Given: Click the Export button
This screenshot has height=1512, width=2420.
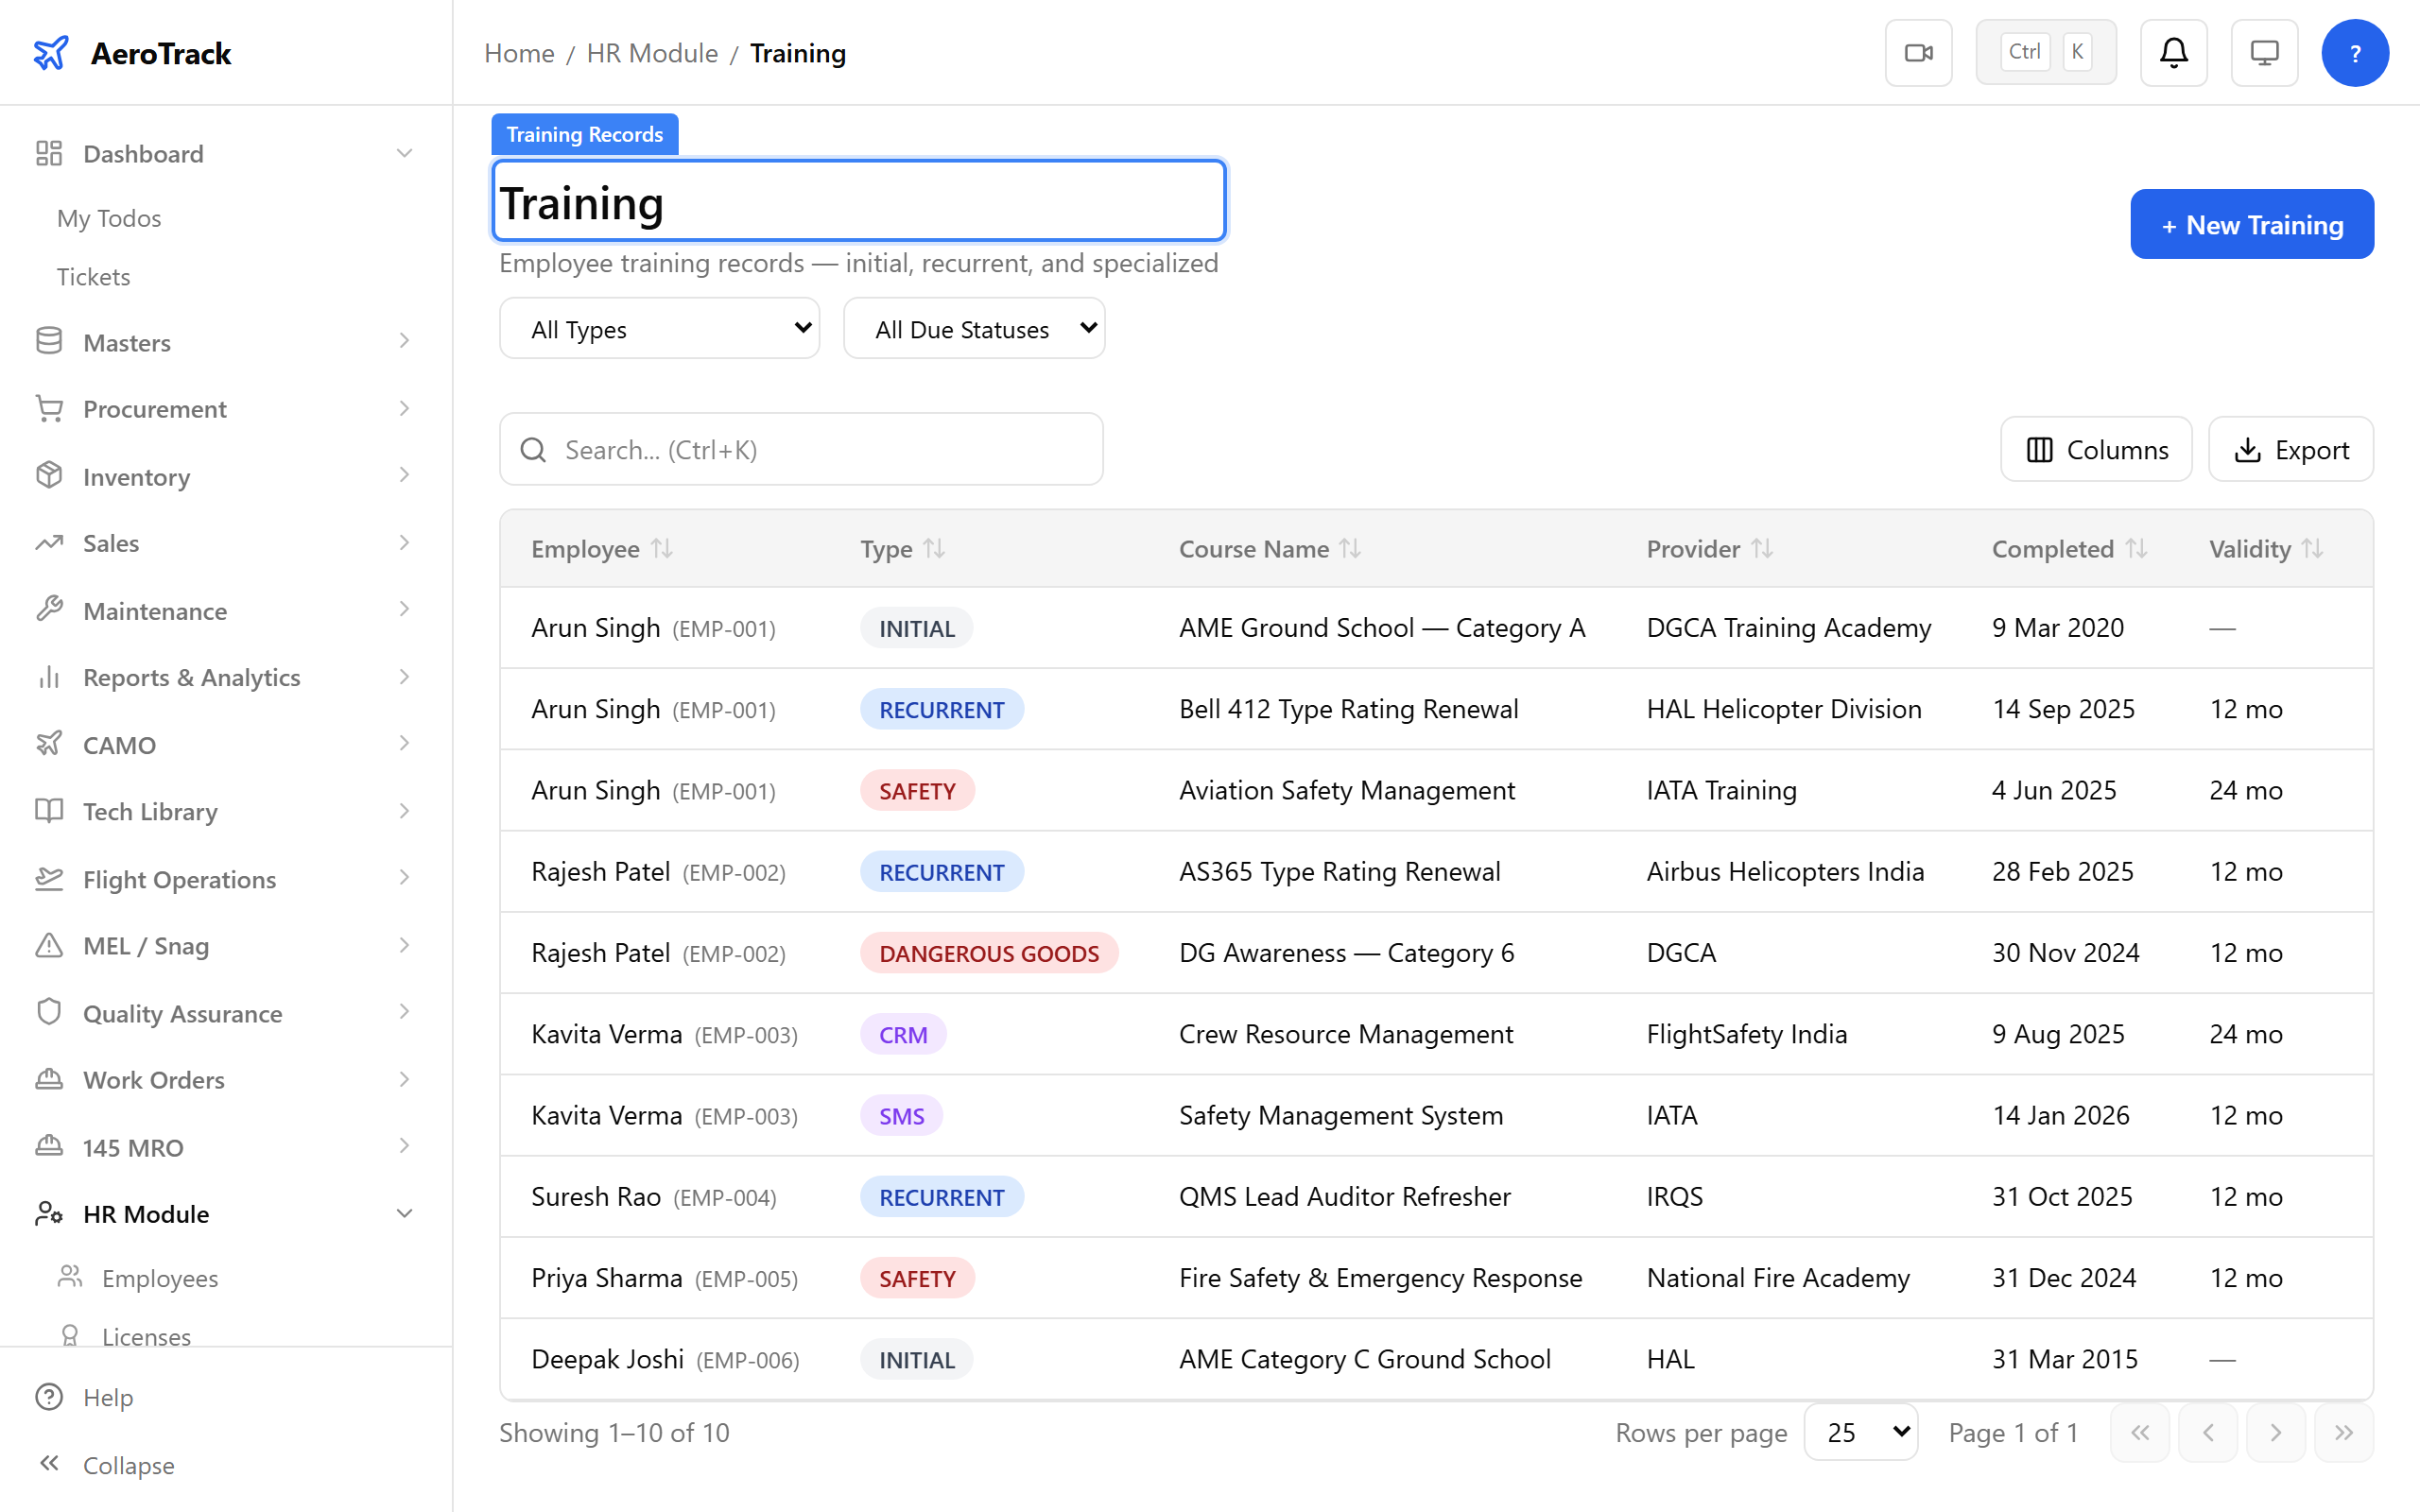Looking at the screenshot, I should (2291, 449).
